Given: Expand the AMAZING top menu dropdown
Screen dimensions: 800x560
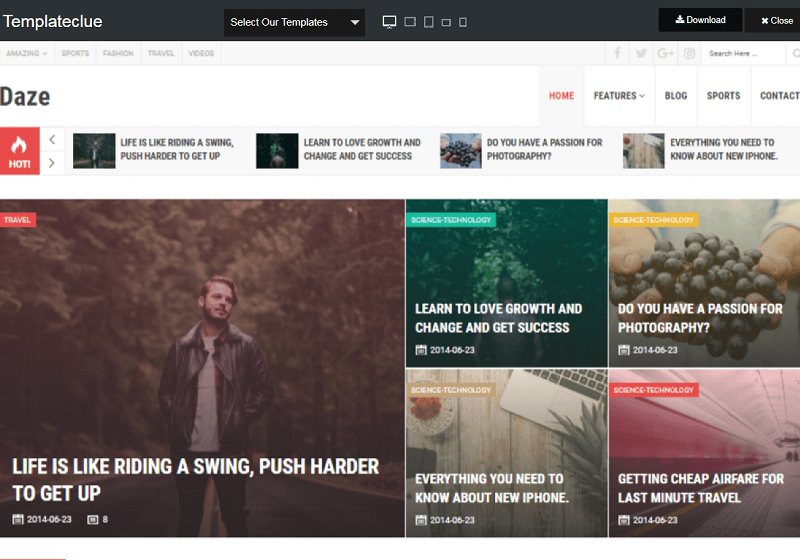Looking at the screenshot, I should click(27, 53).
